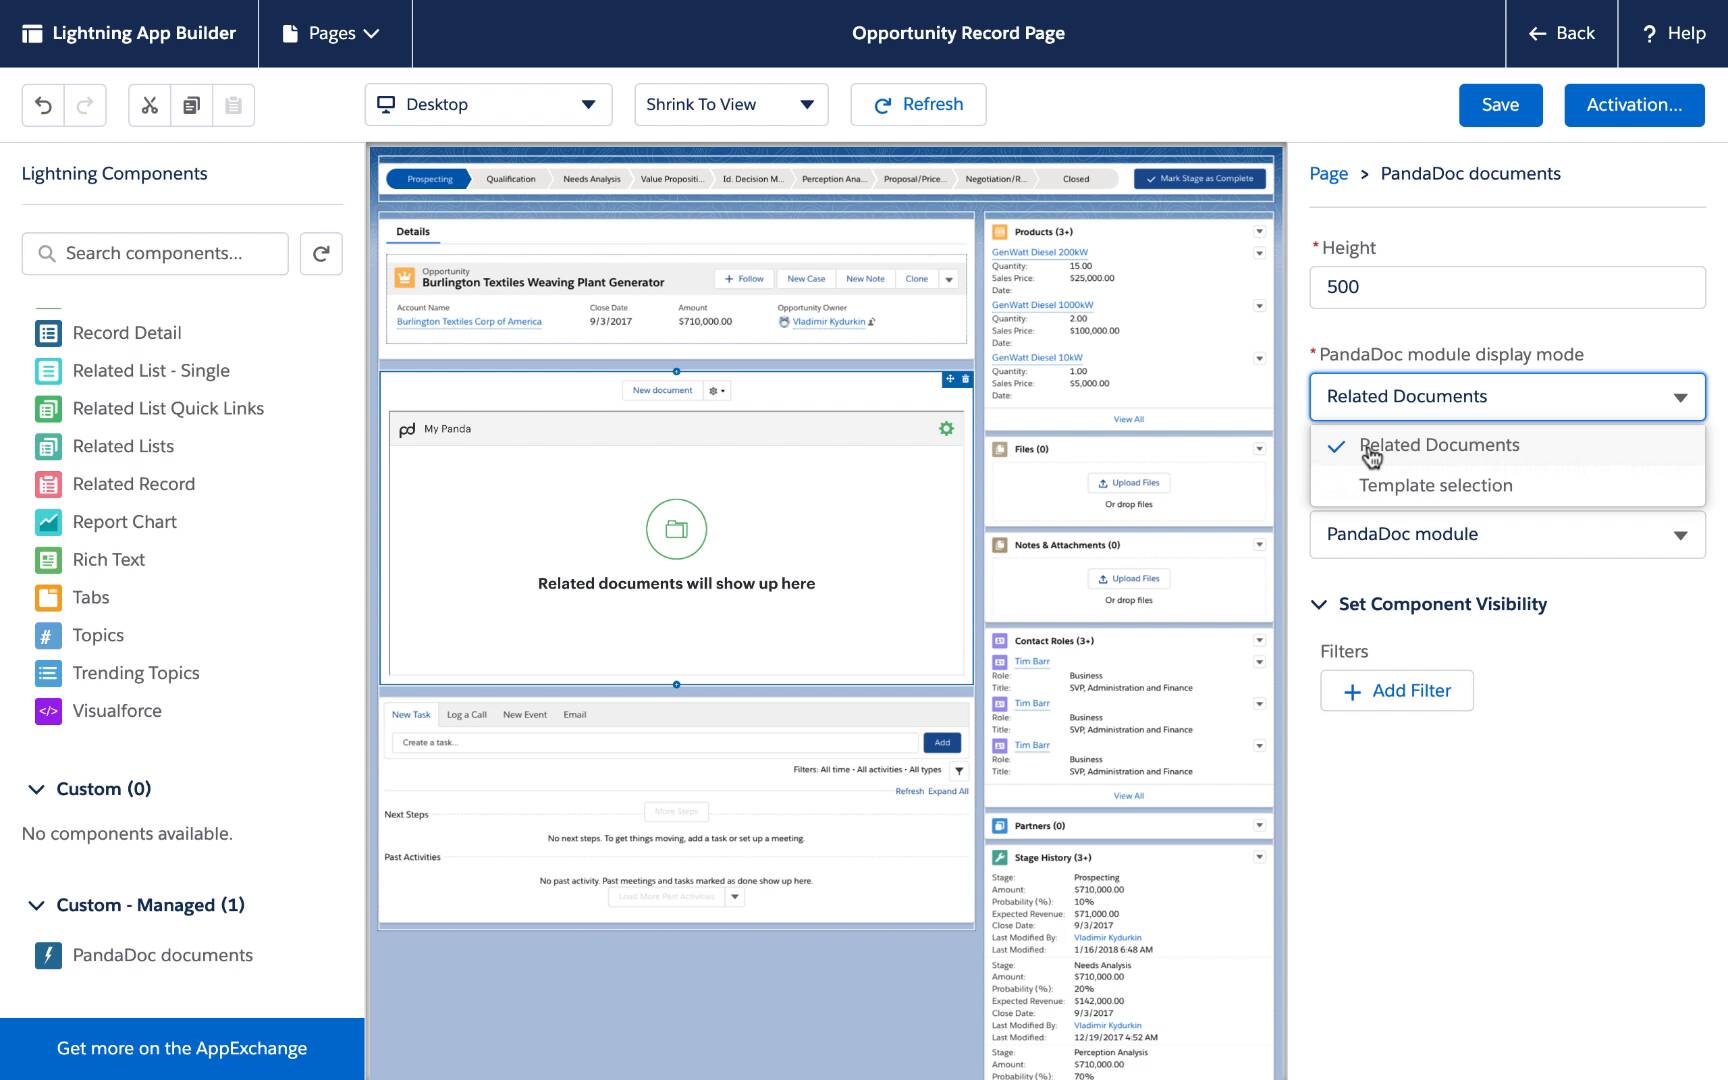Click the Search components field
The width and height of the screenshot is (1728, 1080).
point(155,254)
